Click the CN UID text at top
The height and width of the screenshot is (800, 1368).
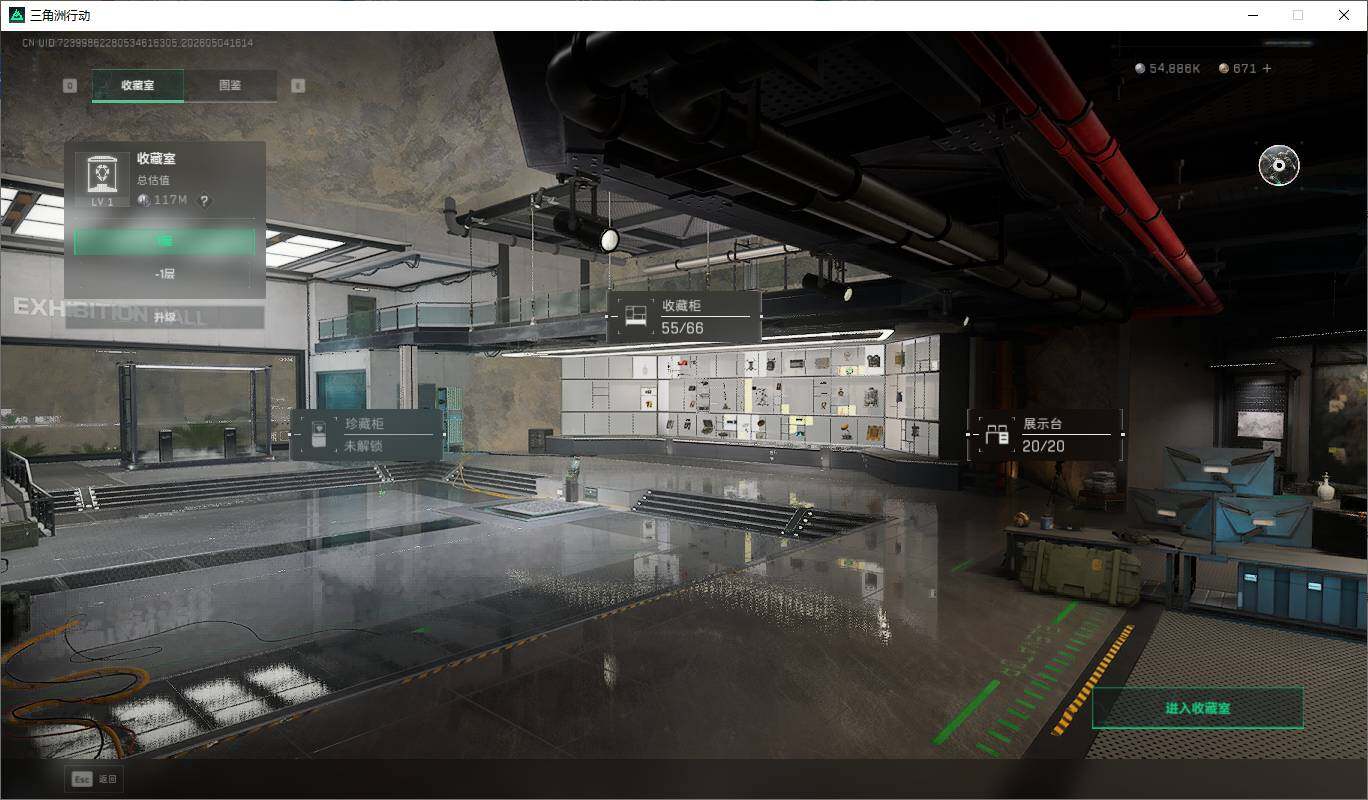pos(138,43)
